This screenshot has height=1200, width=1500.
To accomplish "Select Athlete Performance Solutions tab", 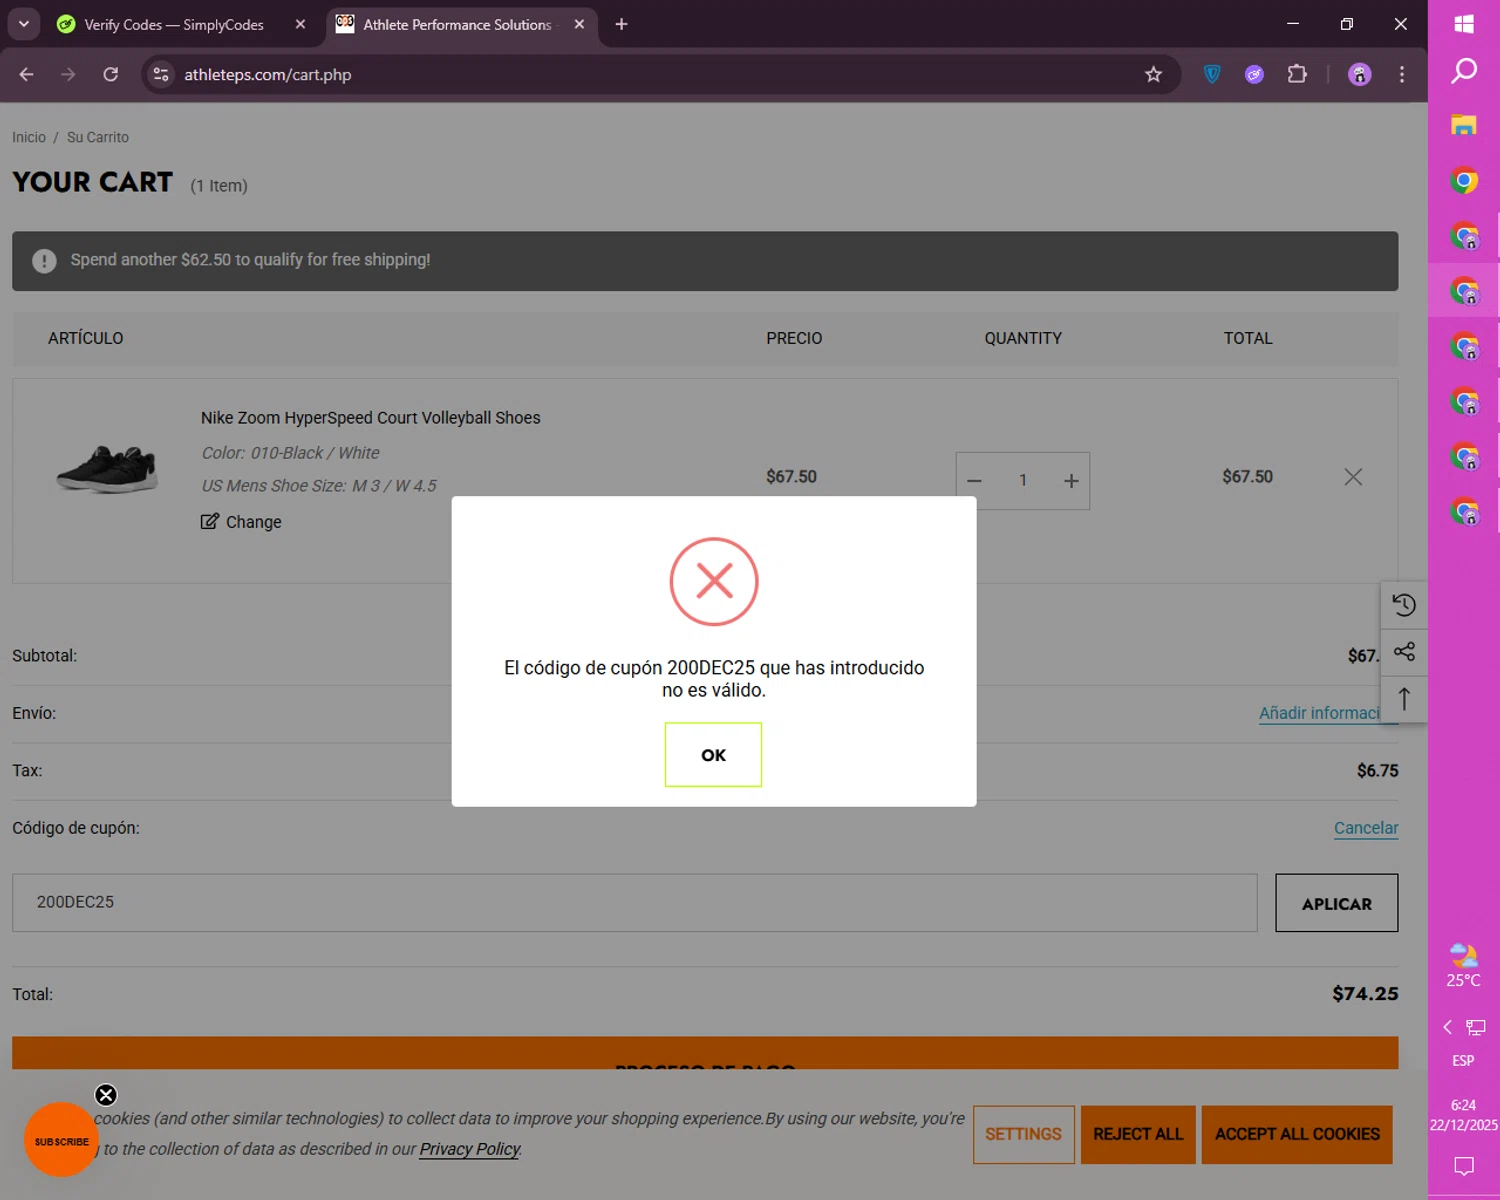I will (457, 24).
